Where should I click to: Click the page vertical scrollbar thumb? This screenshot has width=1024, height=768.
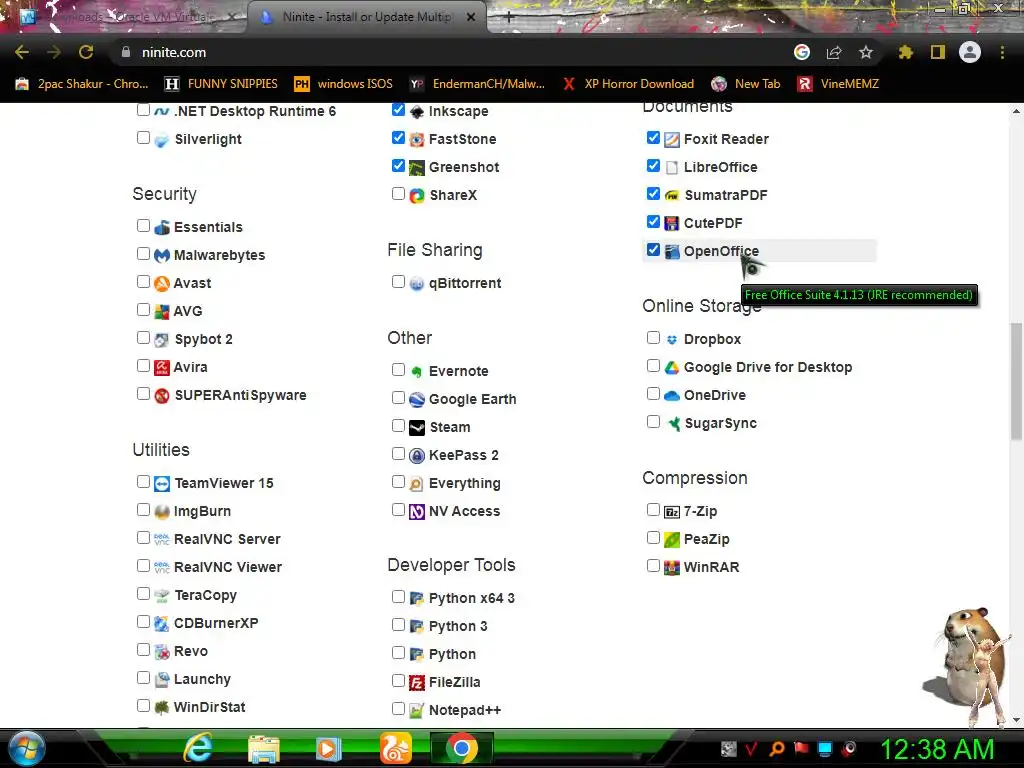point(1016,381)
